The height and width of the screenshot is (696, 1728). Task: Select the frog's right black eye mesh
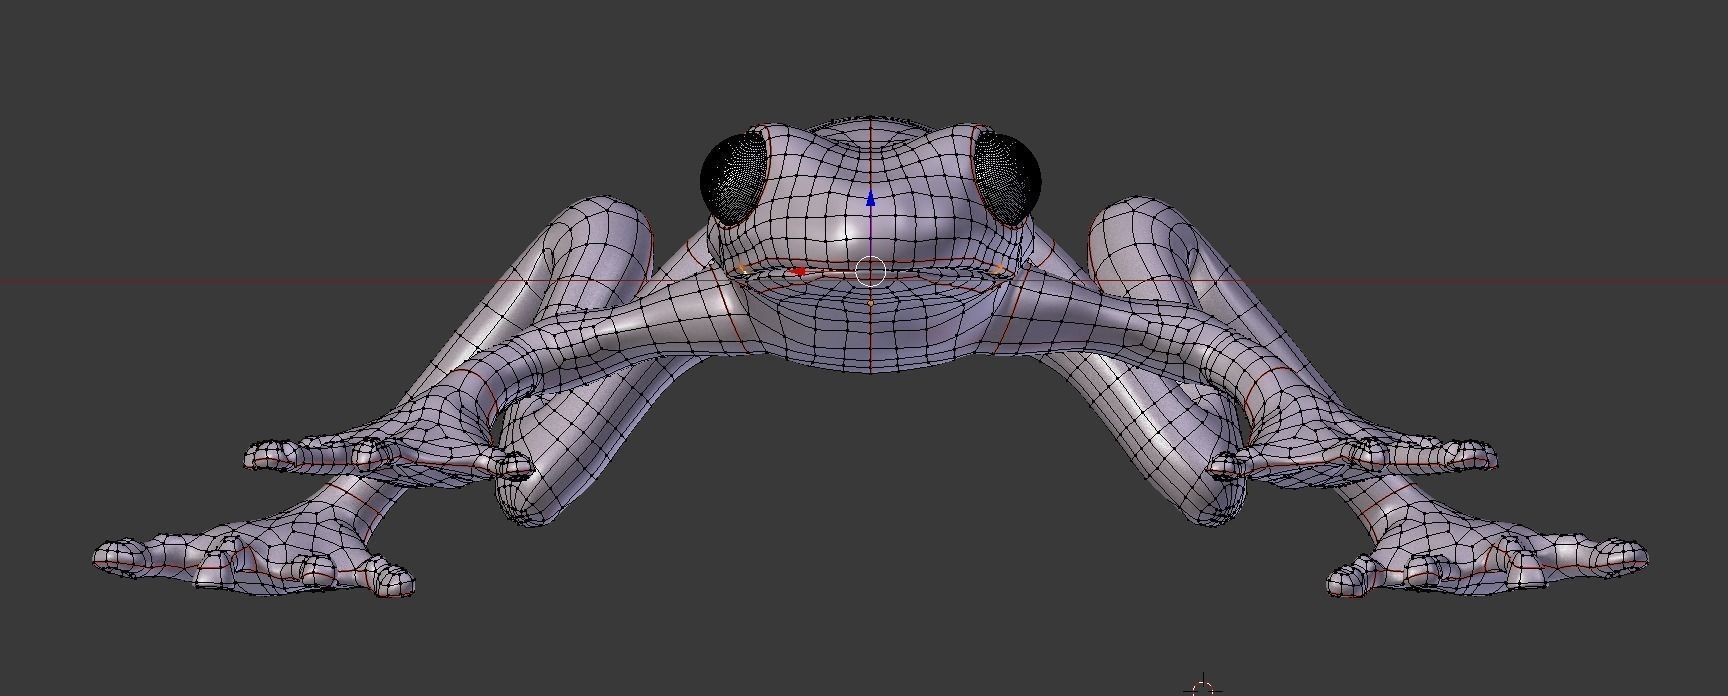tap(1009, 178)
